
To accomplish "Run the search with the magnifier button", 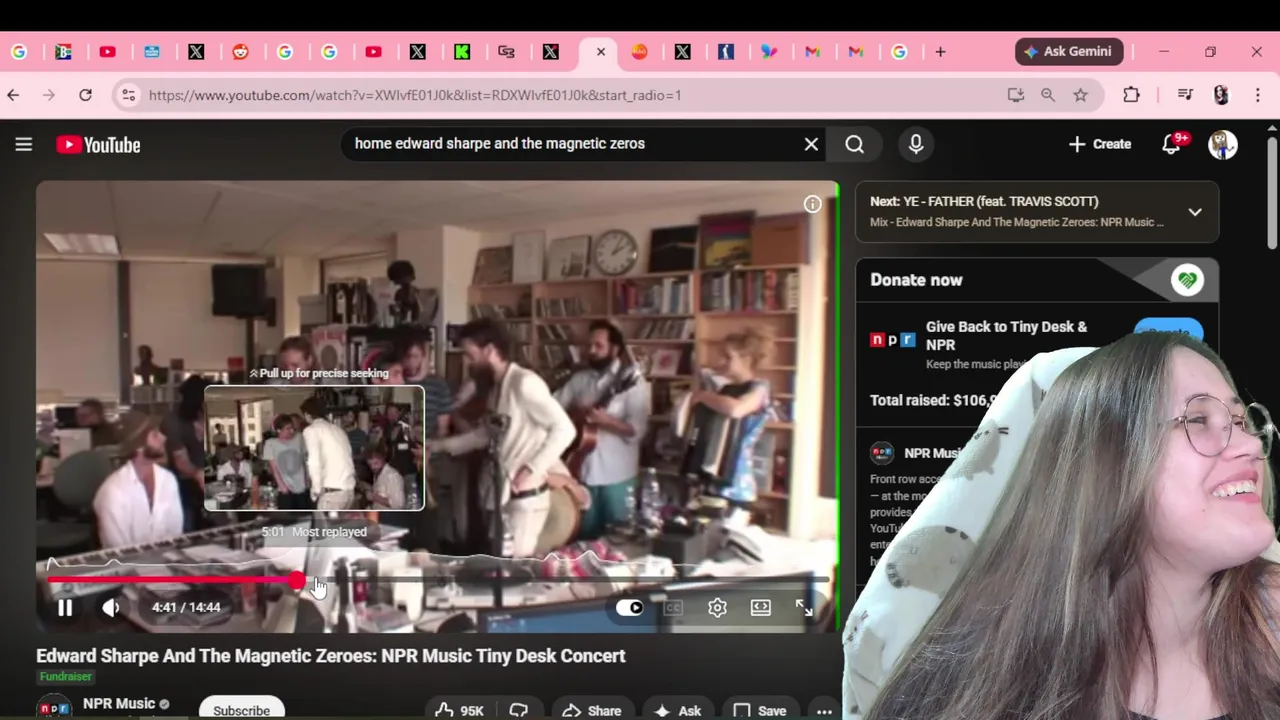I will tap(854, 144).
